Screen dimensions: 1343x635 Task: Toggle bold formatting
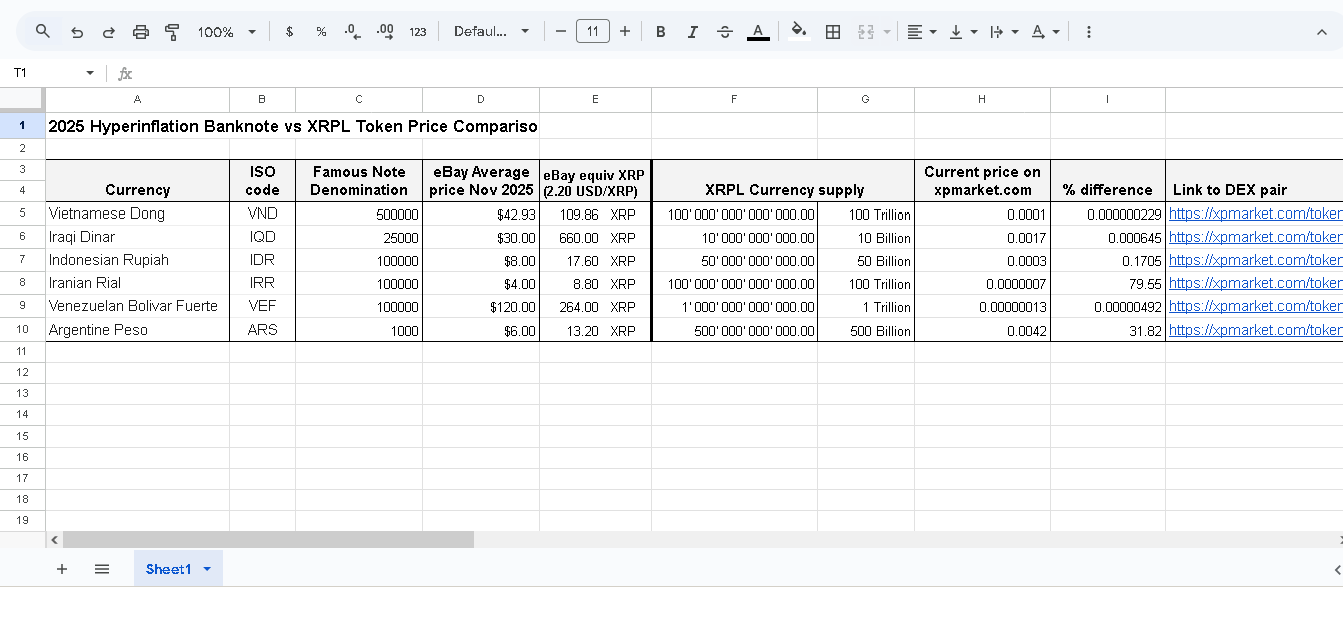coord(660,32)
